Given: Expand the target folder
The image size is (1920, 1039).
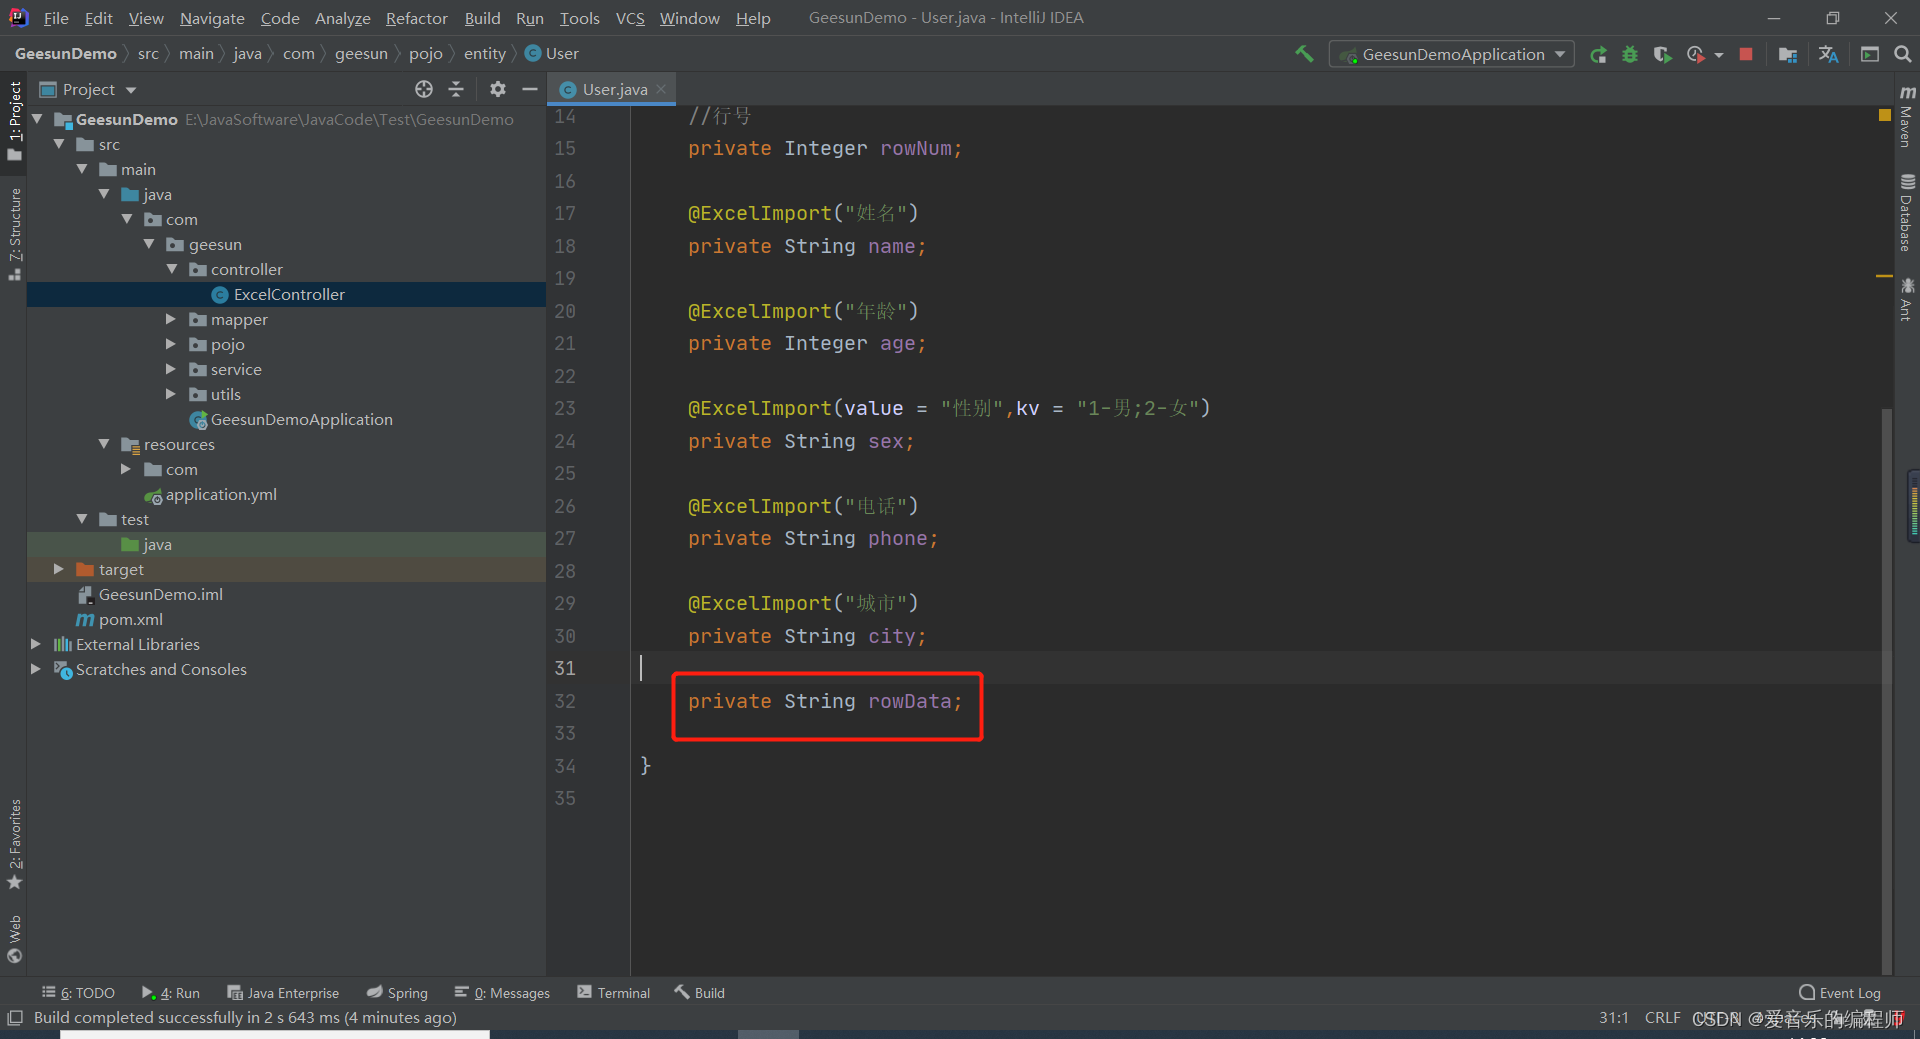Looking at the screenshot, I should click(58, 569).
